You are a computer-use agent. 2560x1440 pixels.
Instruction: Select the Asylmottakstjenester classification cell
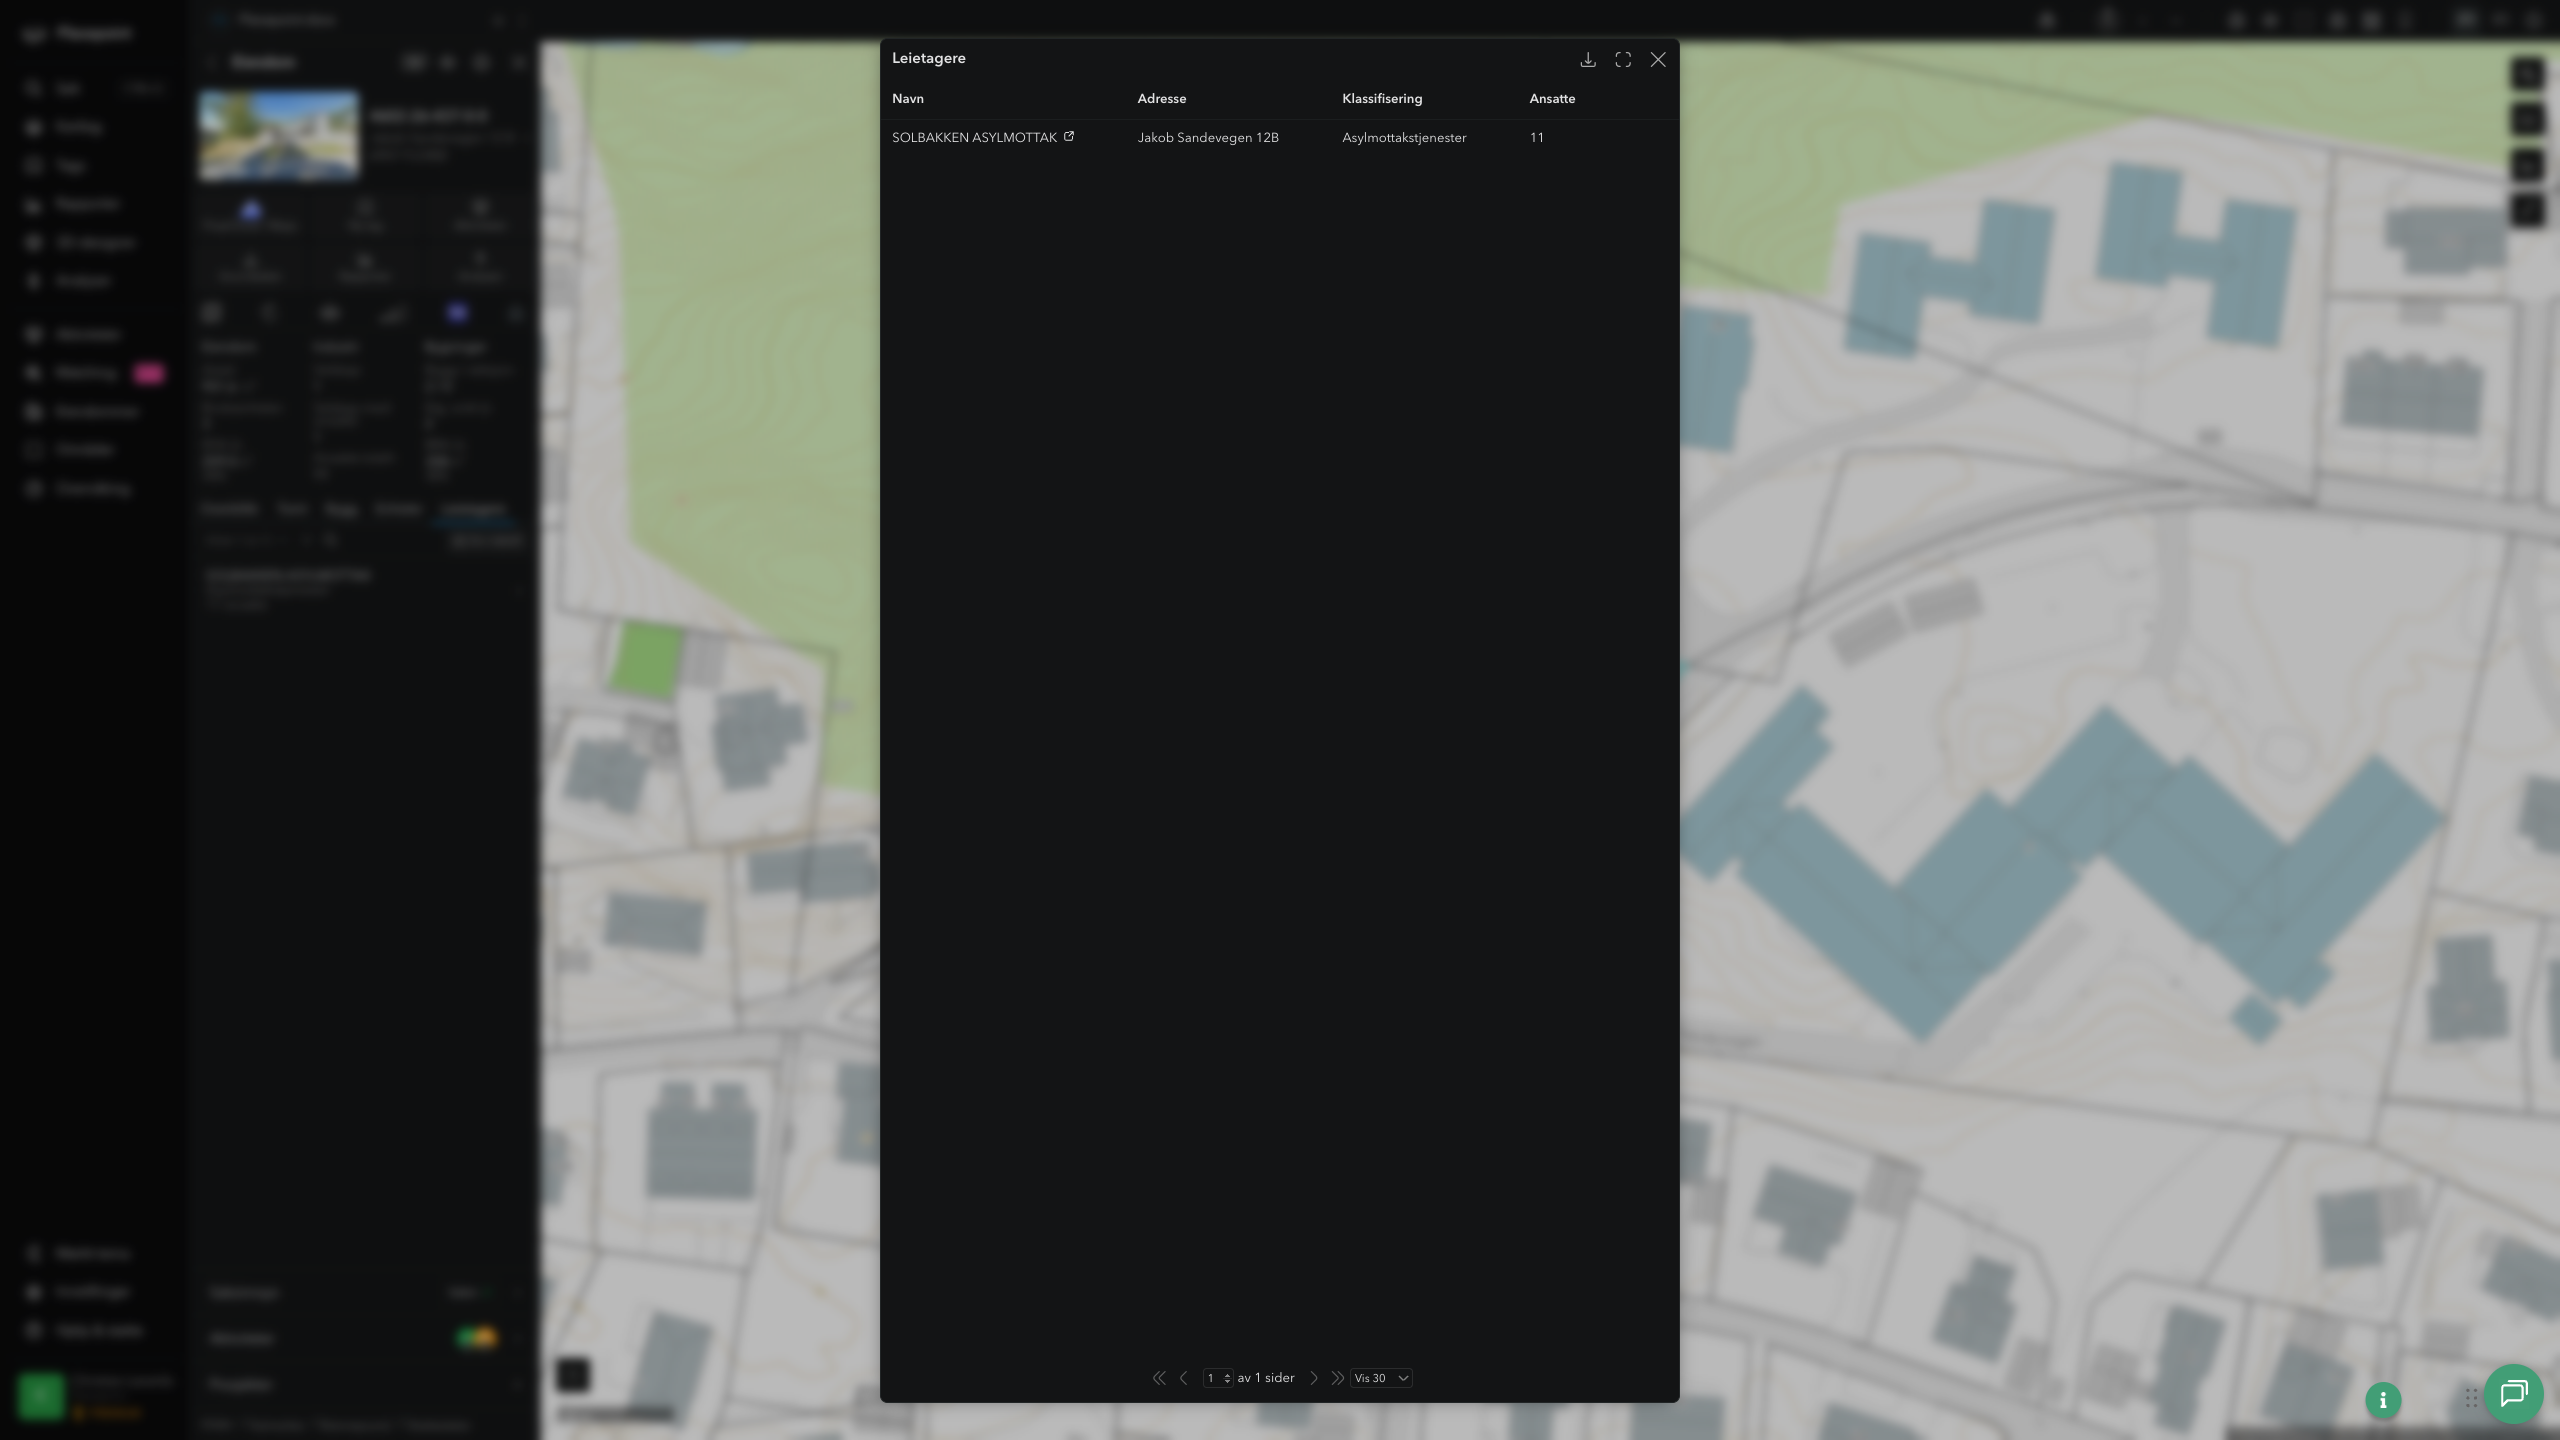[x=1404, y=138]
